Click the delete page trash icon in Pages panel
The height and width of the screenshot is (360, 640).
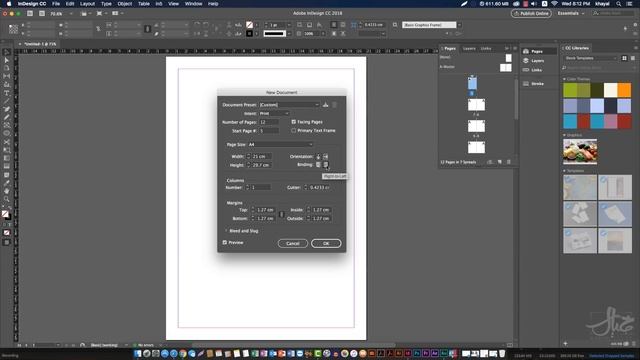[509, 162]
